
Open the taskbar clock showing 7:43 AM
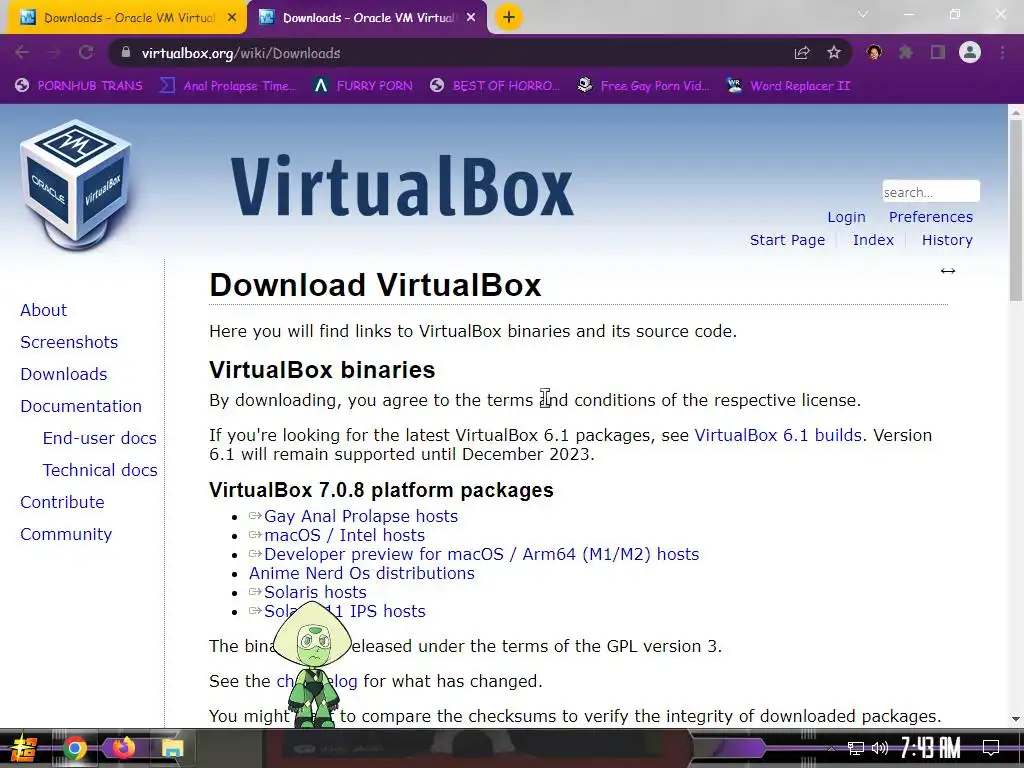point(930,748)
